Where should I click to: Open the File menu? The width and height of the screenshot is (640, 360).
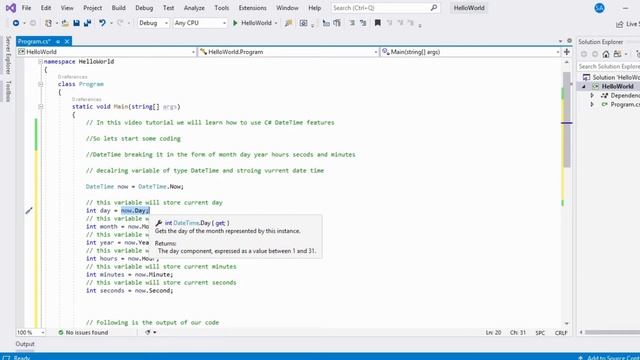(26, 8)
